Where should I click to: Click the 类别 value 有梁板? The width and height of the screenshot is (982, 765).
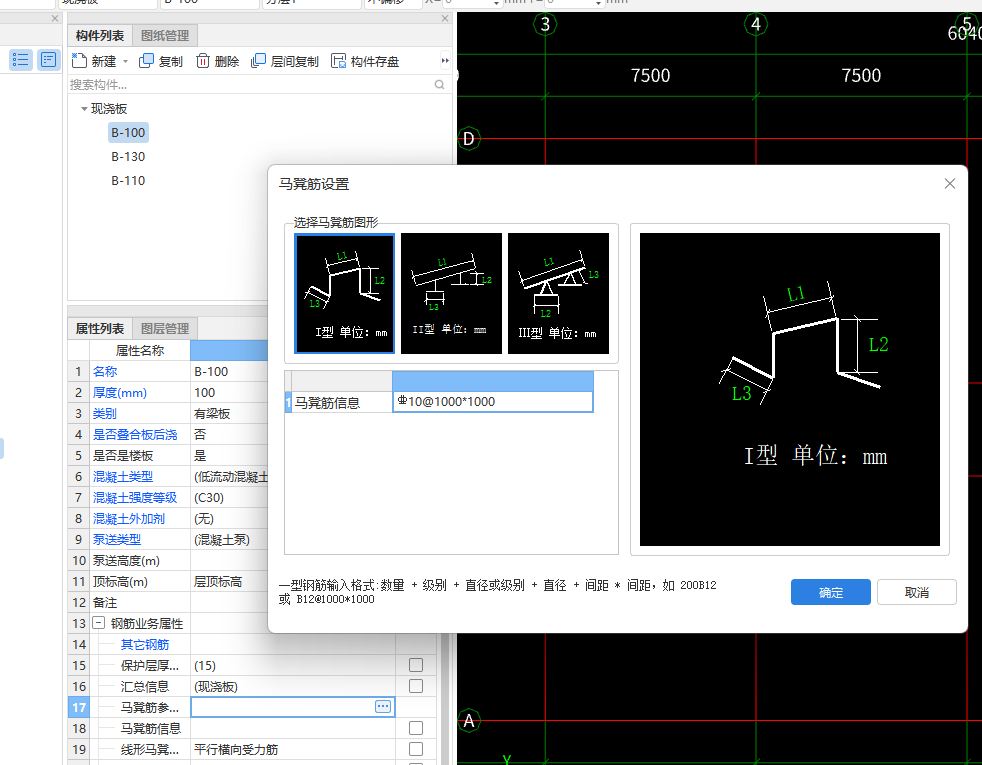click(212, 414)
